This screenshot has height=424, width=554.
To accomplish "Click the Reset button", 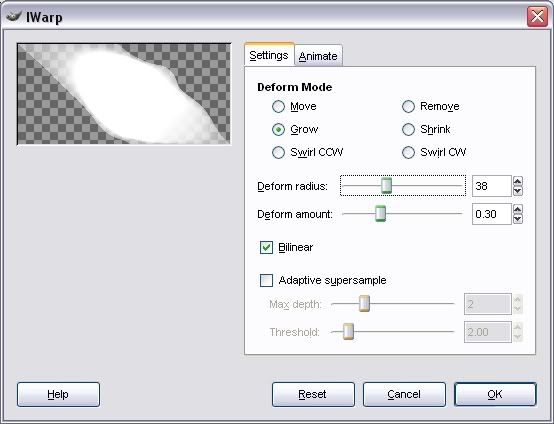I will click(x=313, y=394).
